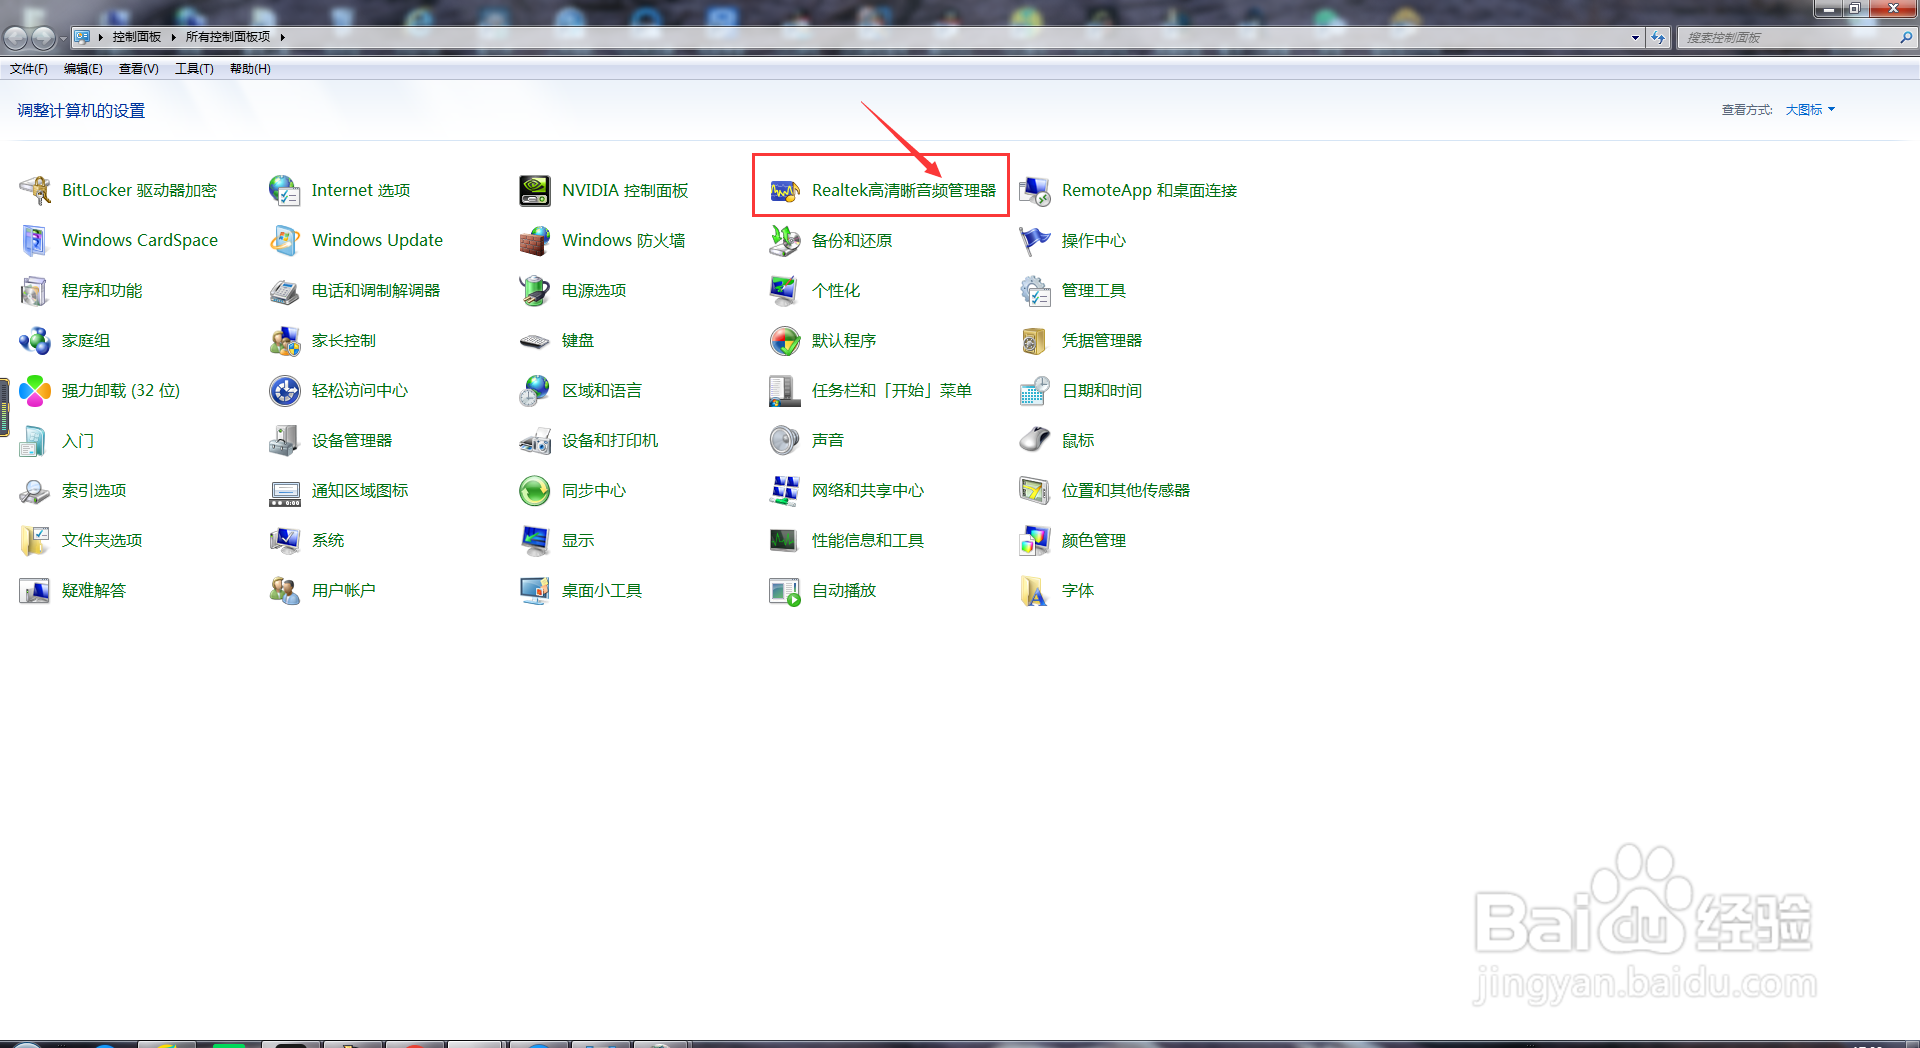Viewport: 1920px width, 1048px height.
Task: Open the 系统 icon
Action: 285,540
